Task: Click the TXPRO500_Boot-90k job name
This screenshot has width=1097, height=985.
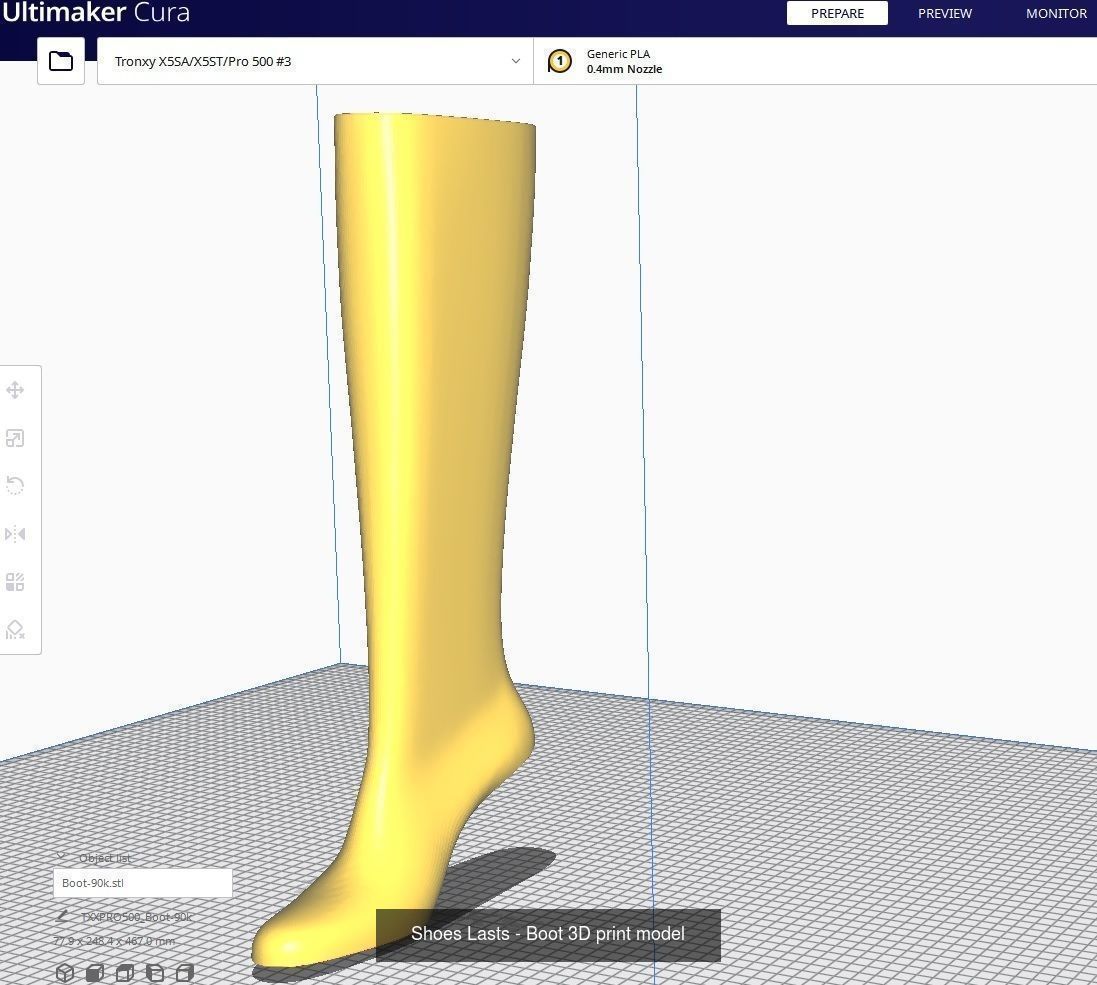Action: 136,916
